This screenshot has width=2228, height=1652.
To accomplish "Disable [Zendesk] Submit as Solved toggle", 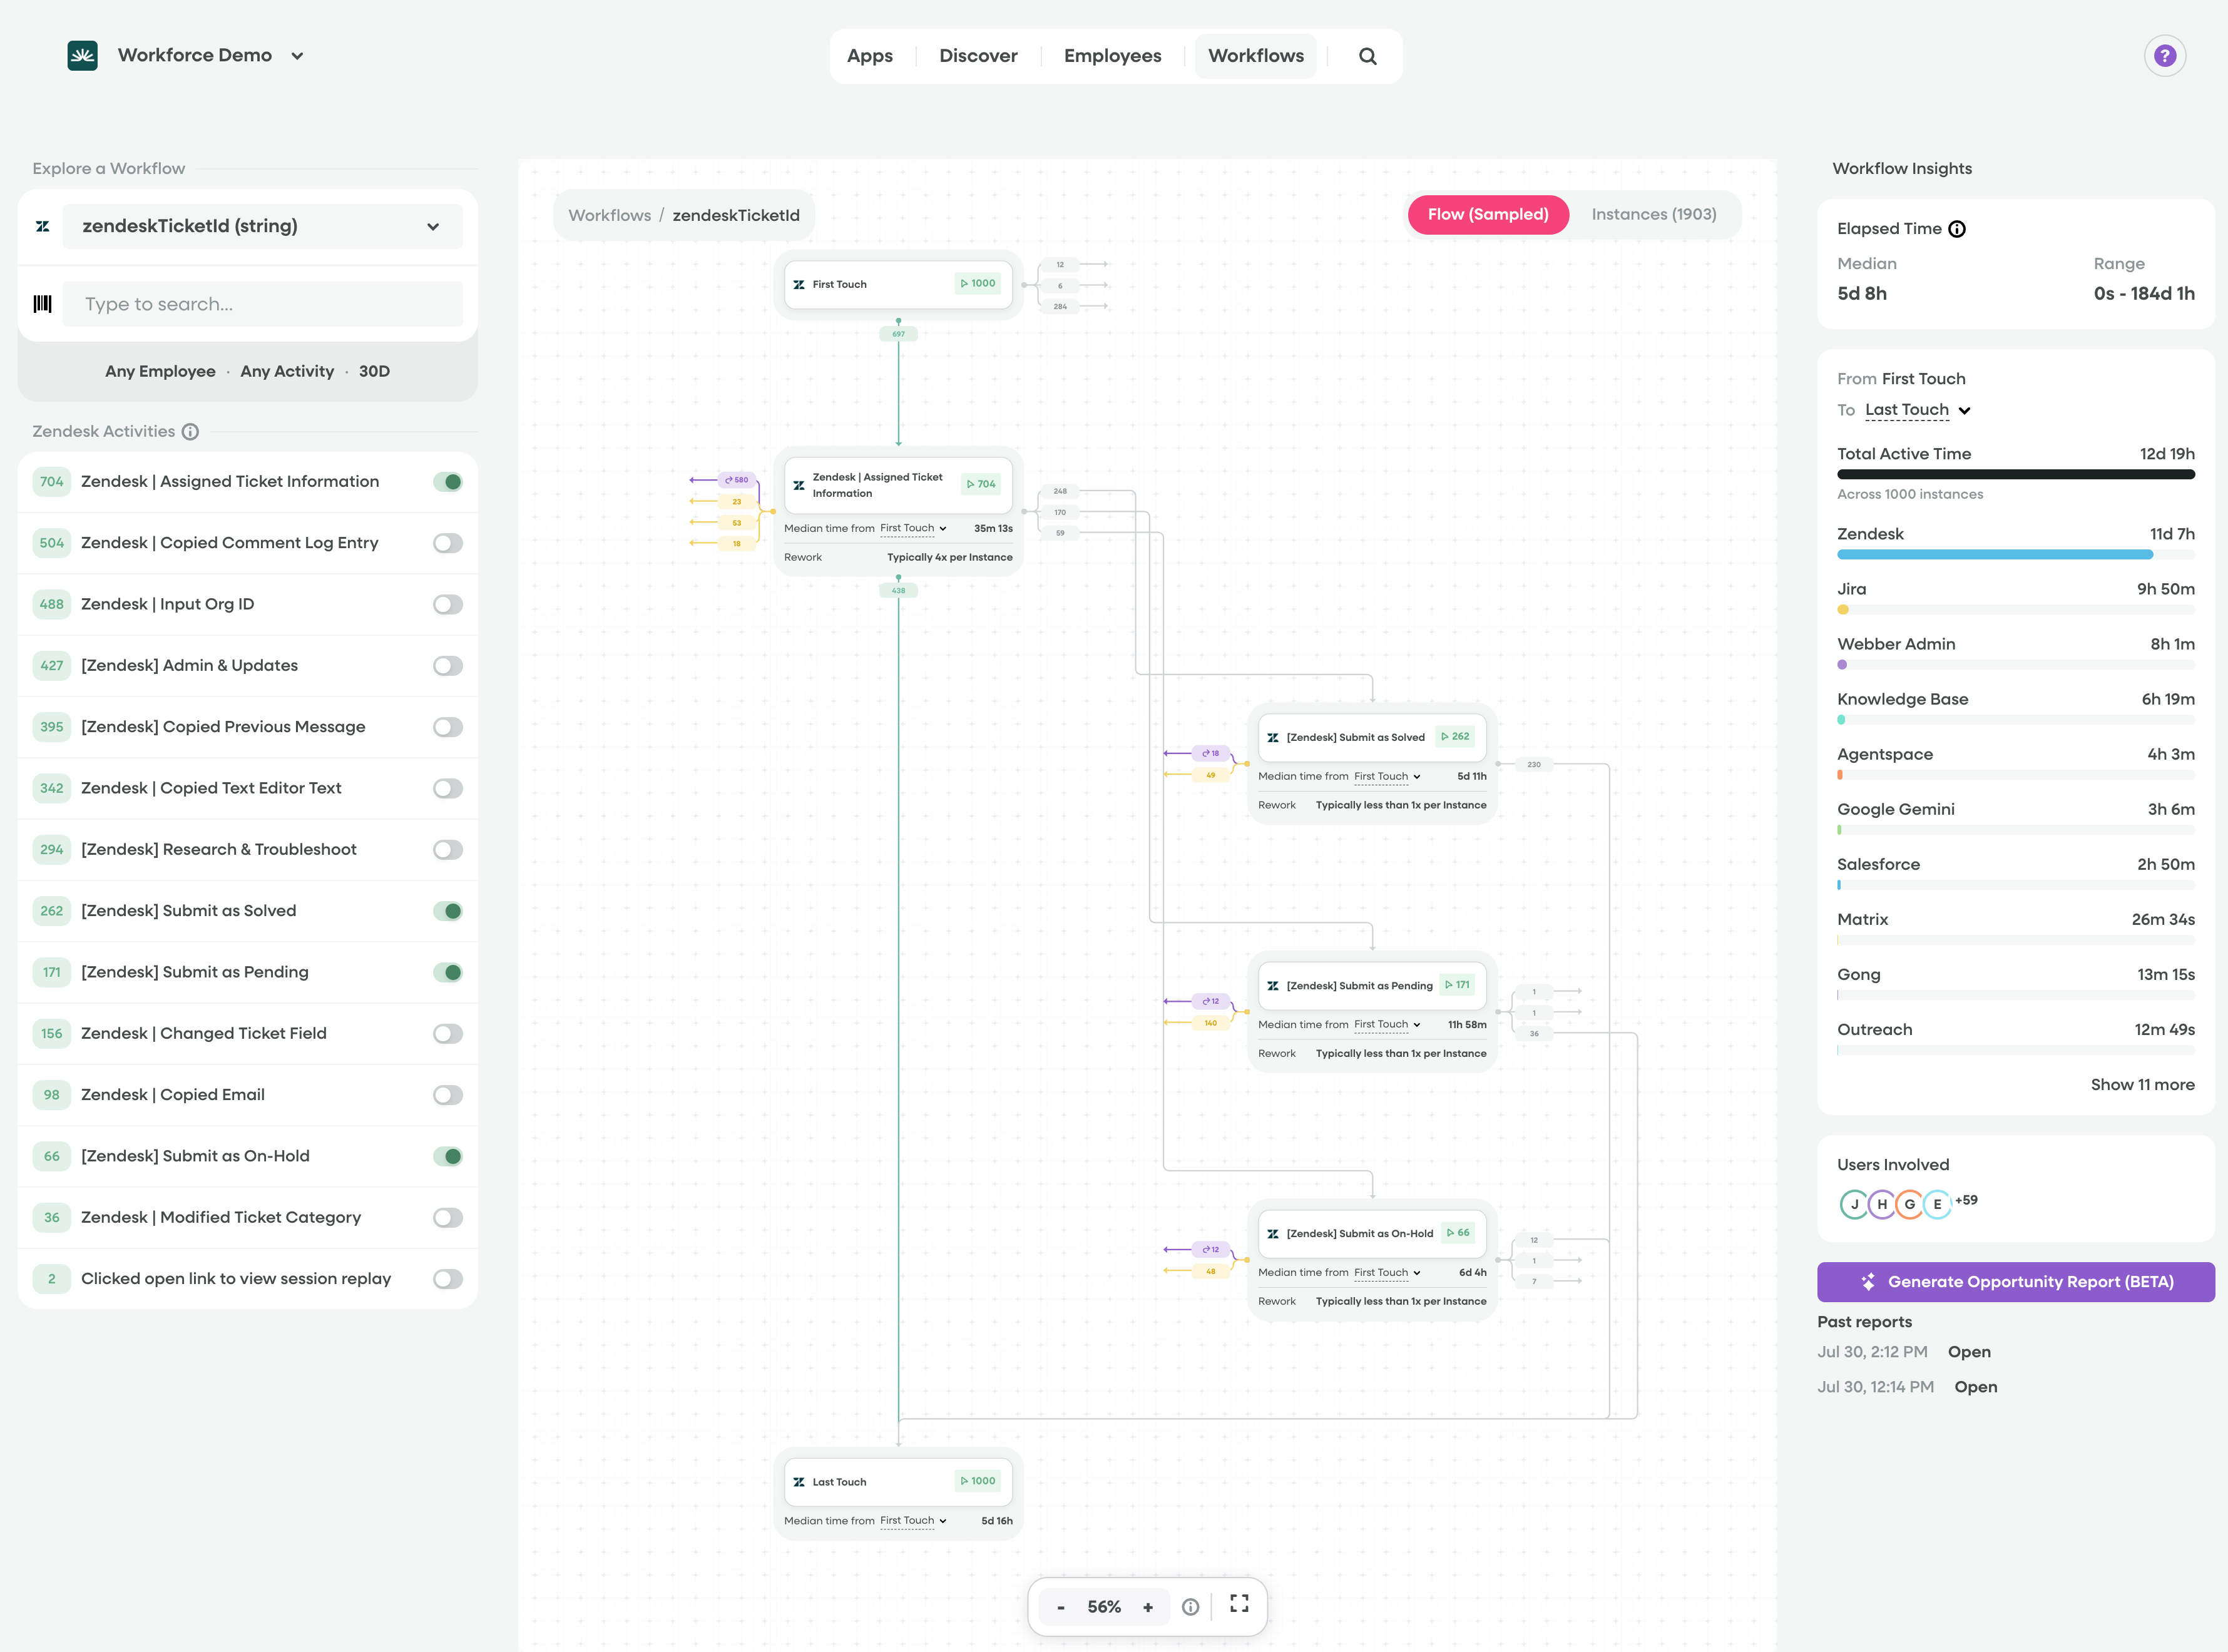I will coord(448,911).
